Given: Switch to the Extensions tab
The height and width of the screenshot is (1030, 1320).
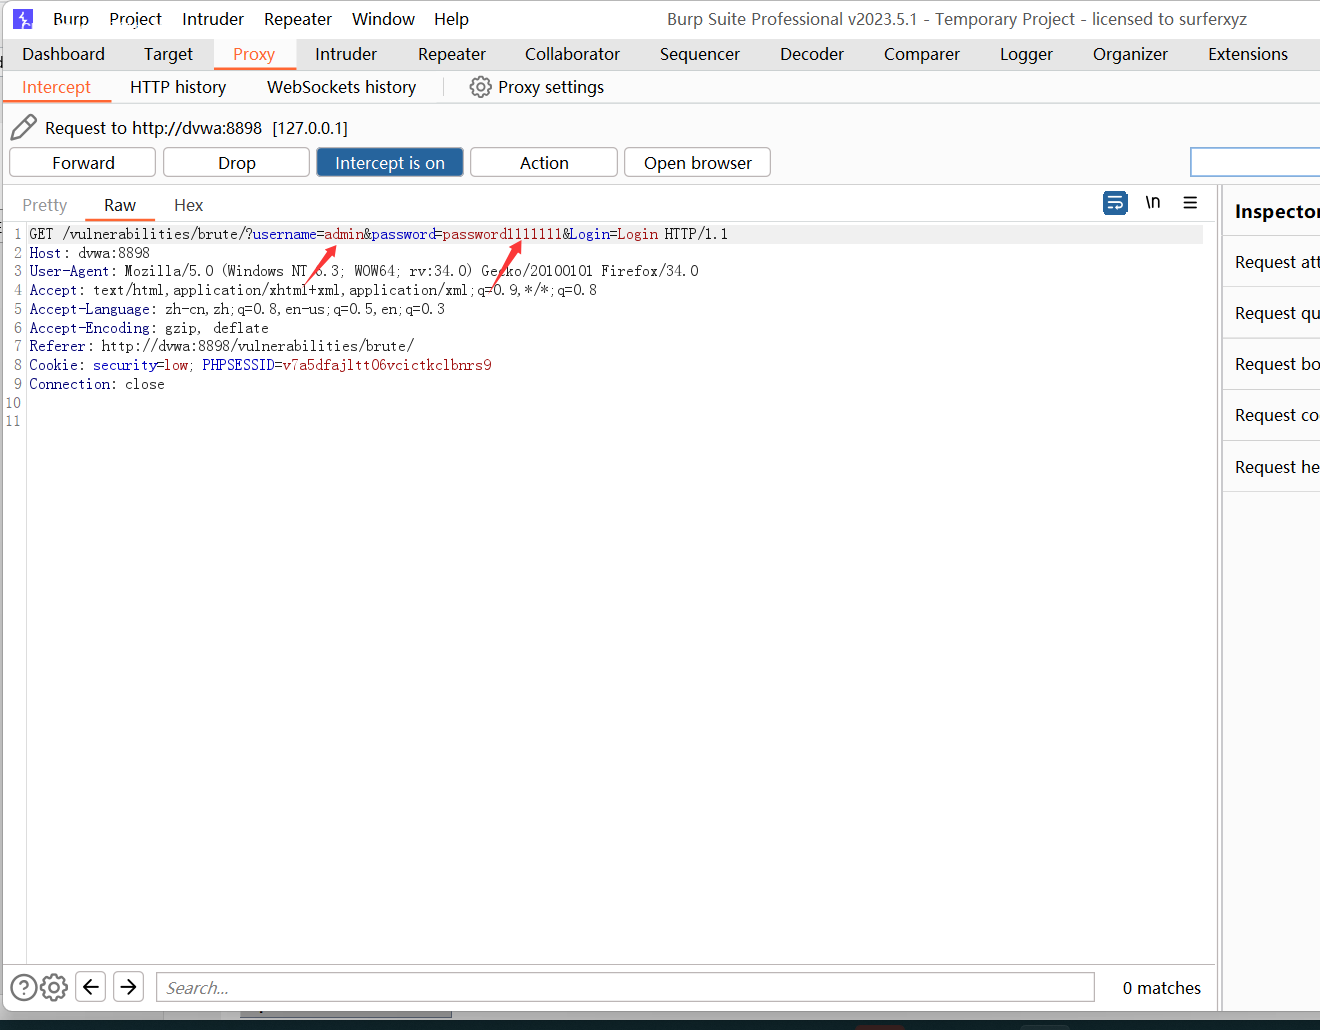Looking at the screenshot, I should pyautogui.click(x=1248, y=54).
